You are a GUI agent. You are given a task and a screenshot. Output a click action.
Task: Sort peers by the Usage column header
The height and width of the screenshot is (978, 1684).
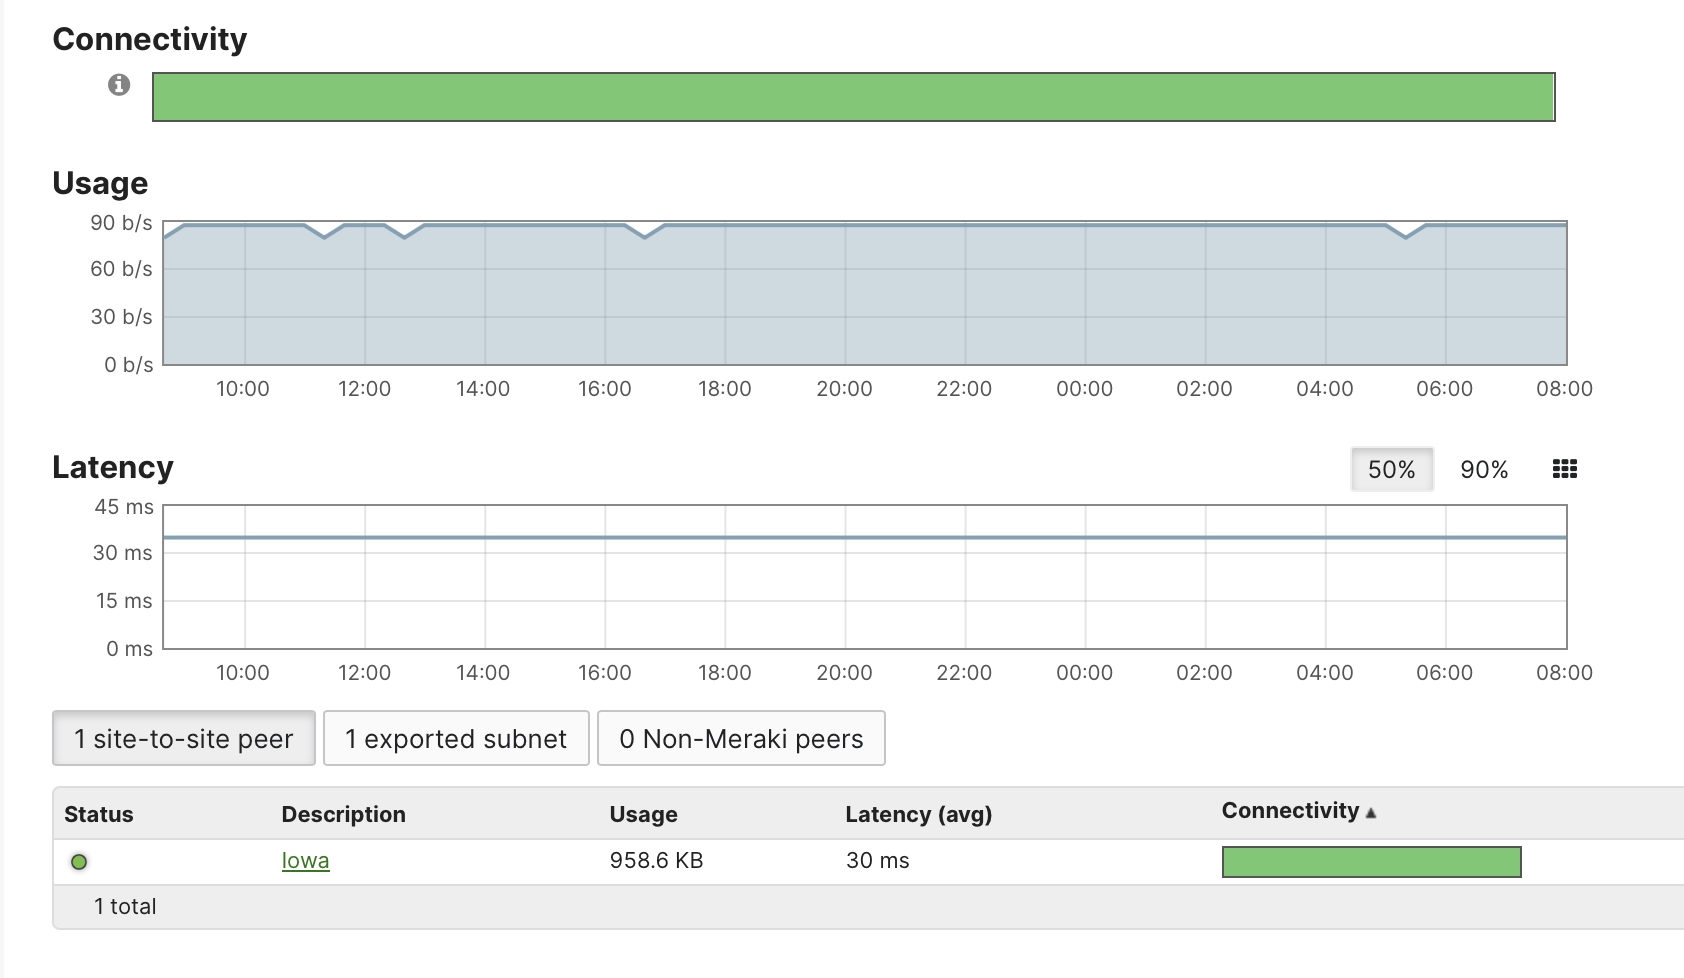tap(643, 813)
